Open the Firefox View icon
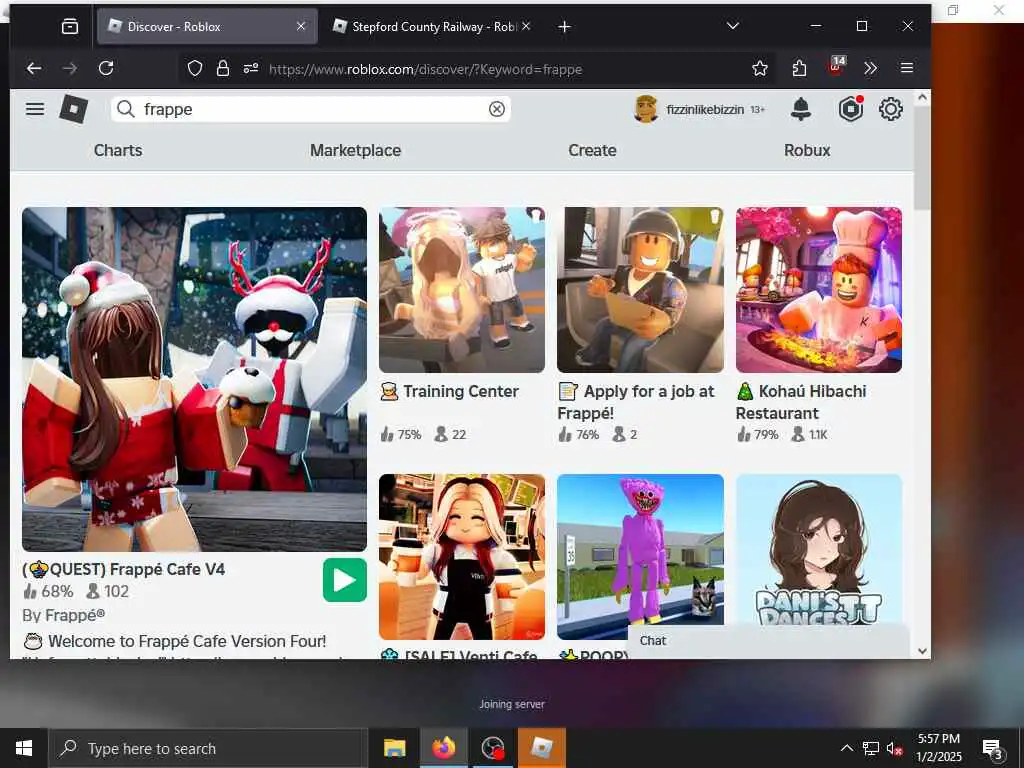The image size is (1024, 768). pos(70,27)
